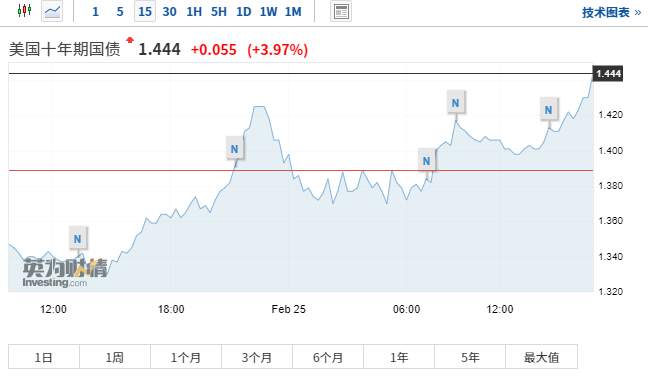This screenshot has height=378, width=648.
Task: Select the 1 minute interval
Action: (95, 12)
